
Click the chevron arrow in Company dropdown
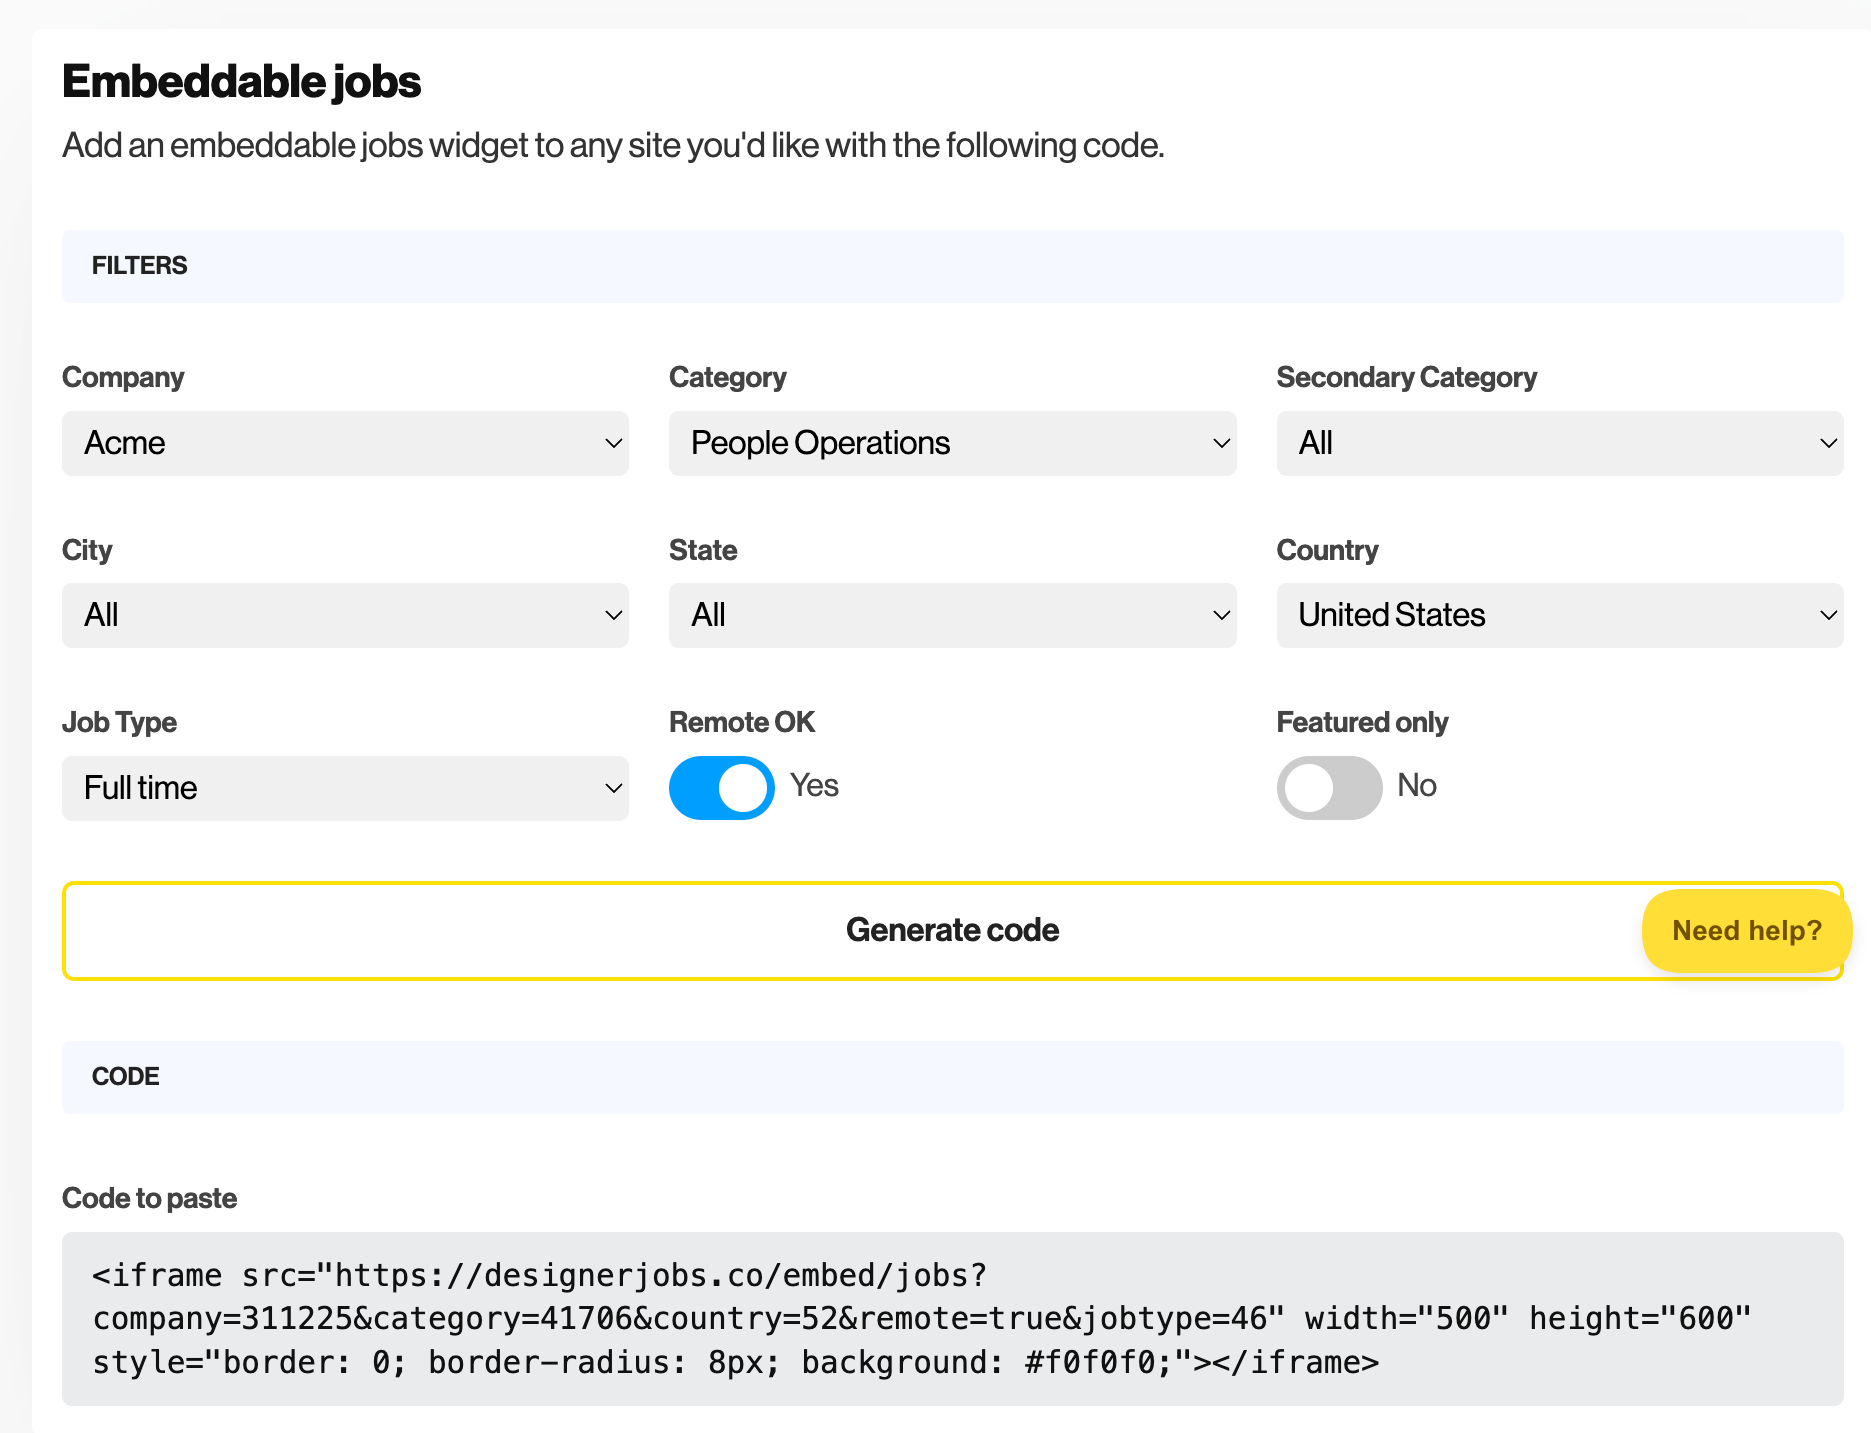(x=614, y=443)
